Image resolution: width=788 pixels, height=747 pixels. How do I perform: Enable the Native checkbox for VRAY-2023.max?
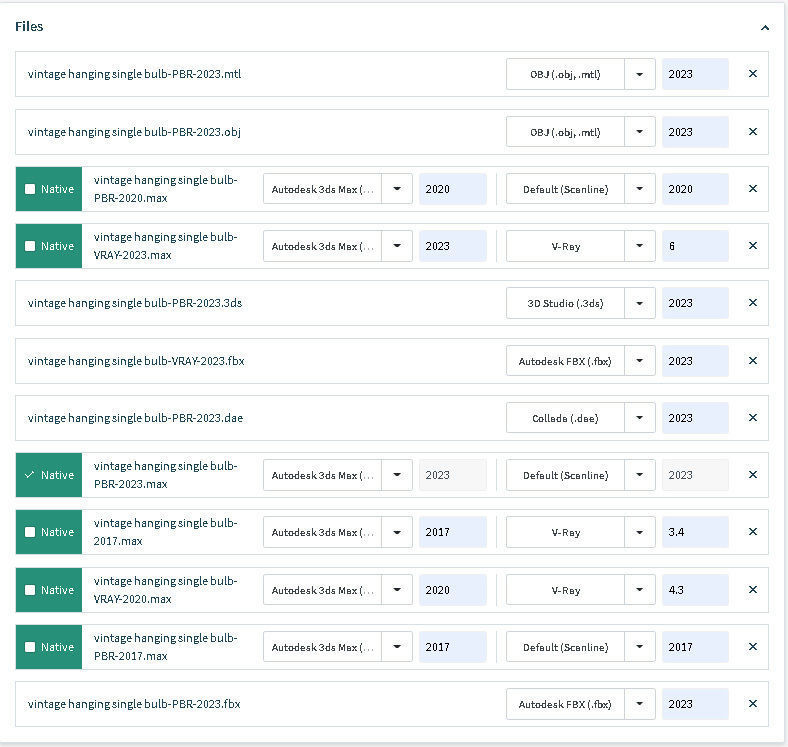pyautogui.click(x=30, y=246)
